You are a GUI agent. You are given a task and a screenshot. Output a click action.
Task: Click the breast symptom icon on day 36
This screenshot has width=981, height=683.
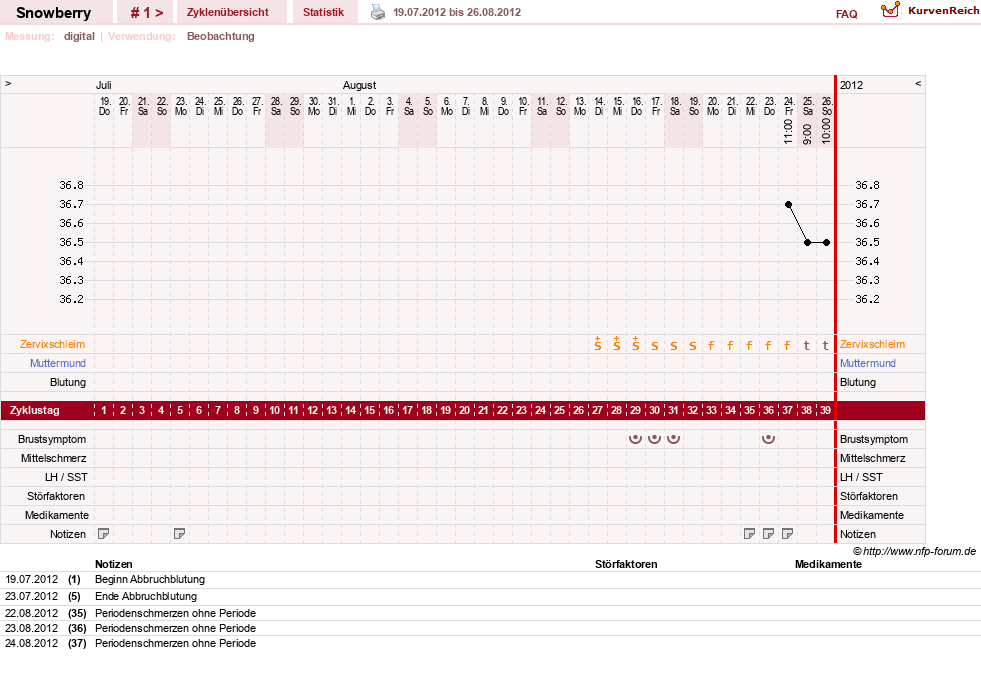(768, 438)
